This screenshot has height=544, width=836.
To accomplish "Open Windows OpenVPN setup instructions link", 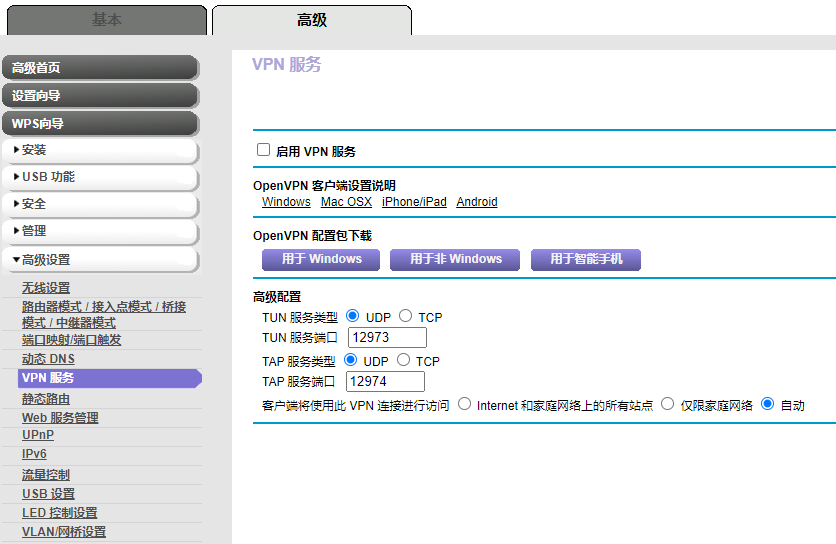I will (x=286, y=202).
